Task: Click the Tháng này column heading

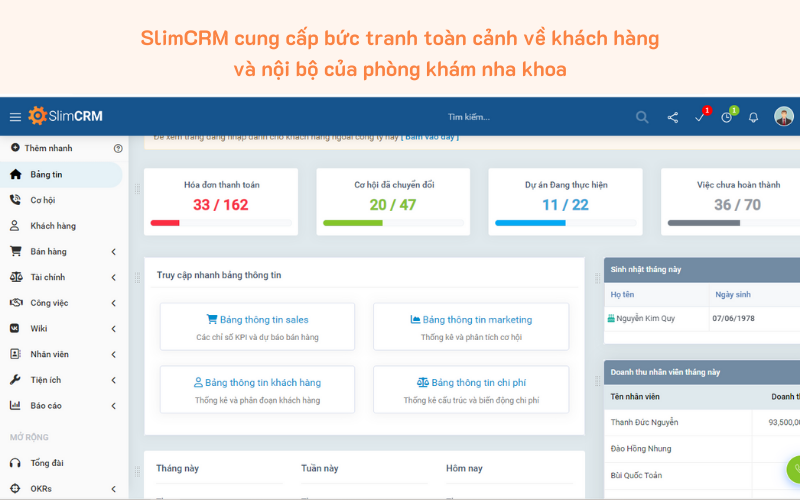Action: tap(178, 468)
